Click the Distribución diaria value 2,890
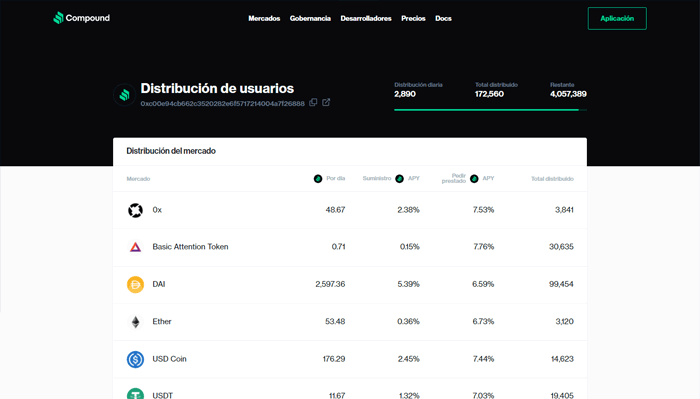Screen dimensions: 700x399 tap(405, 94)
